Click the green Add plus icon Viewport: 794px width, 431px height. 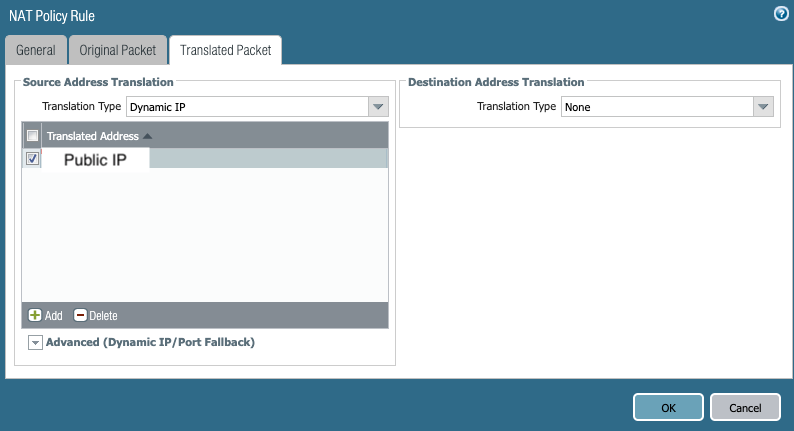tap(34, 315)
